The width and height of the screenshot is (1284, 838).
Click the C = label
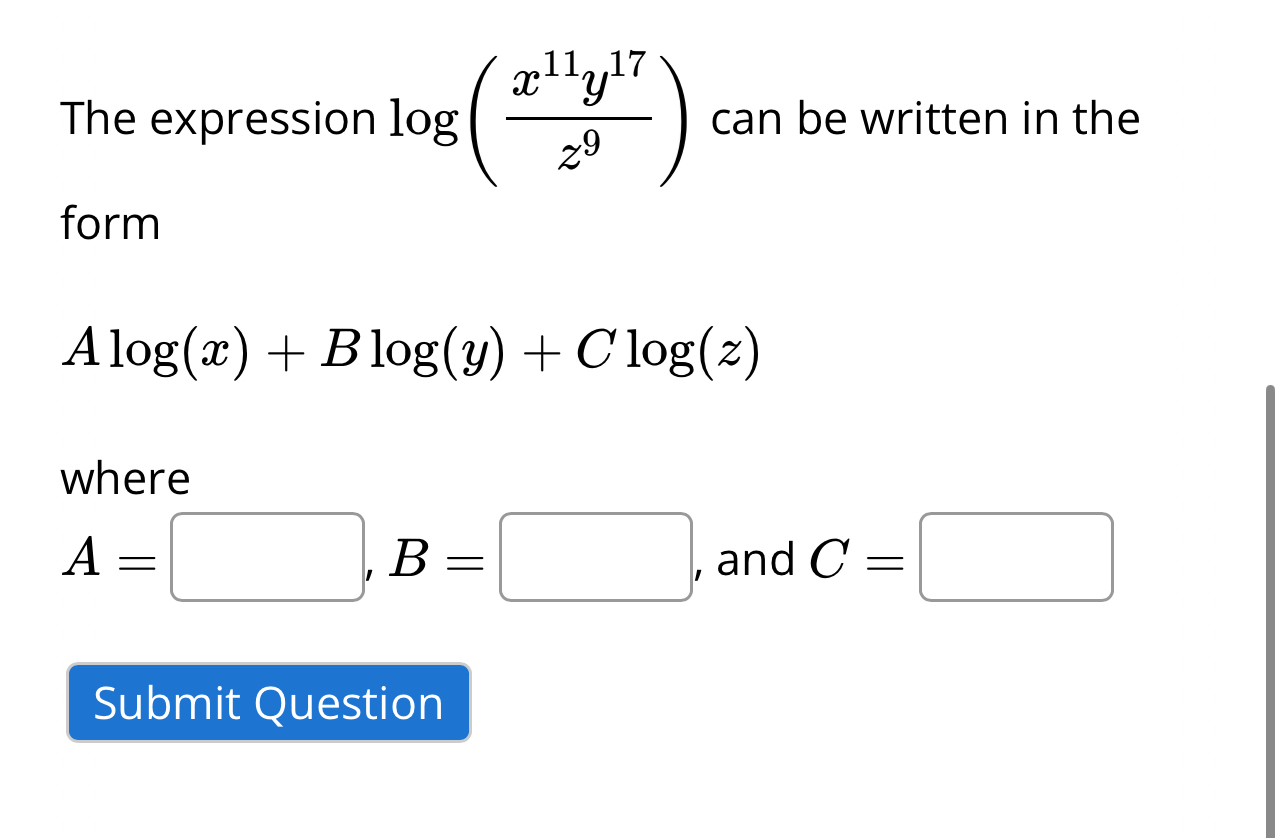tap(858, 558)
